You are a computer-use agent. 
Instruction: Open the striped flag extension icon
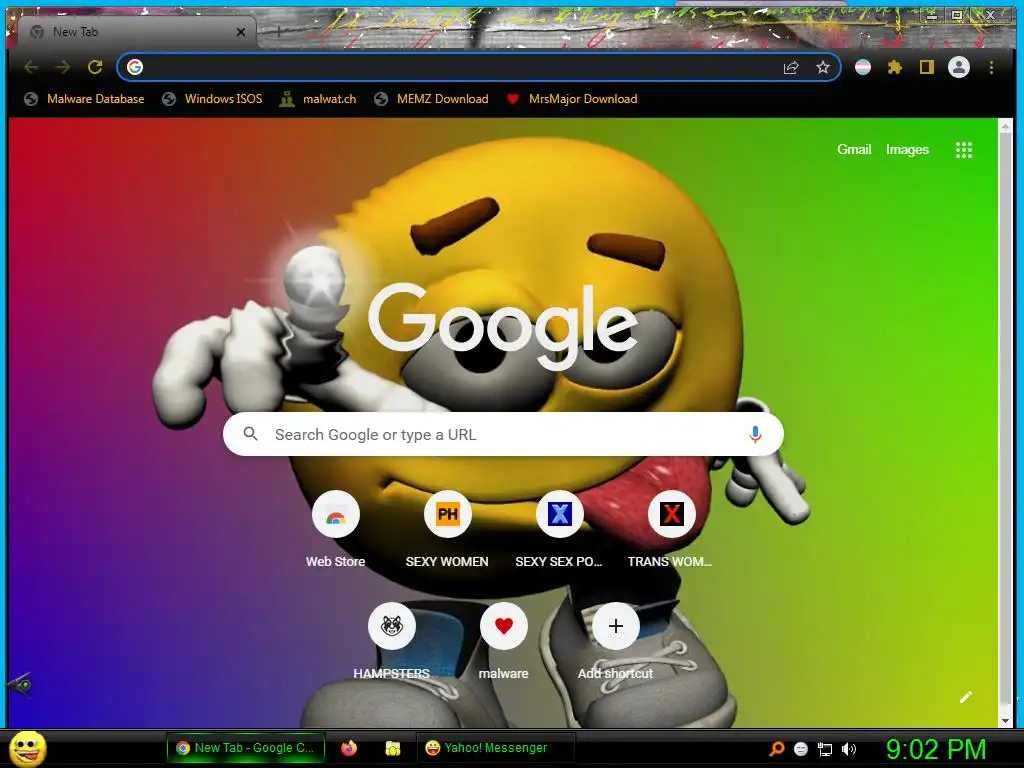point(863,67)
